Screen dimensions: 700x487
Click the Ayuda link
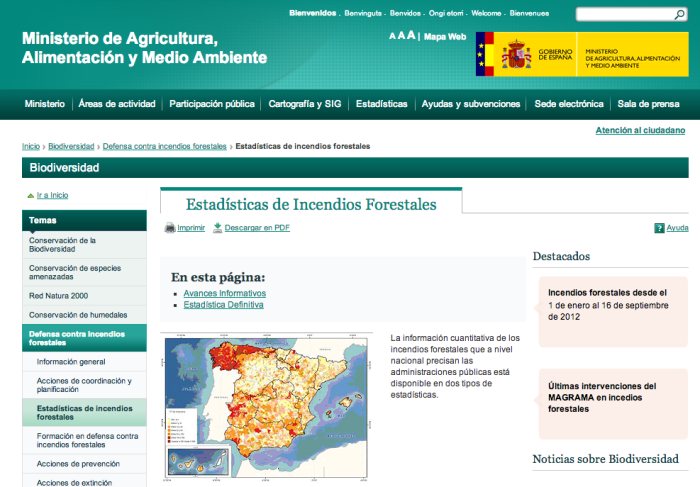[677, 228]
